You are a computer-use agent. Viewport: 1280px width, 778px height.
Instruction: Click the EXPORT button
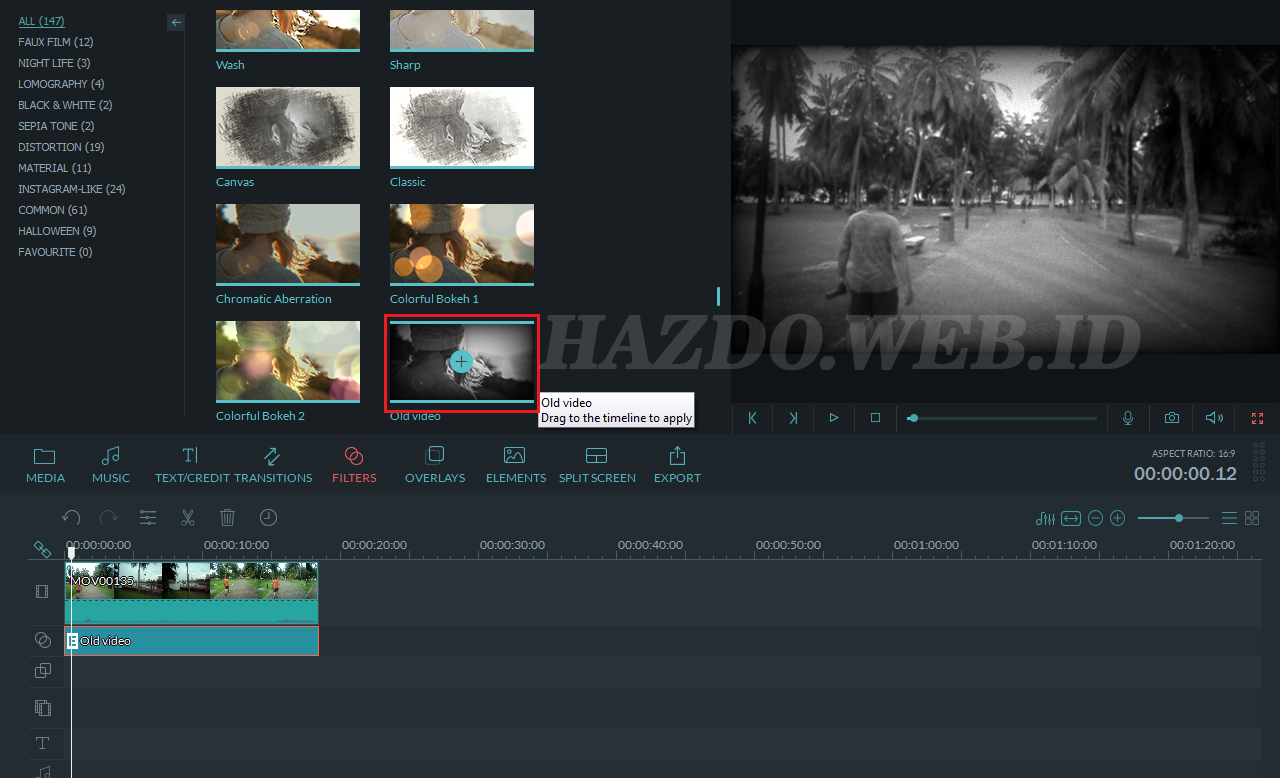pos(677,465)
